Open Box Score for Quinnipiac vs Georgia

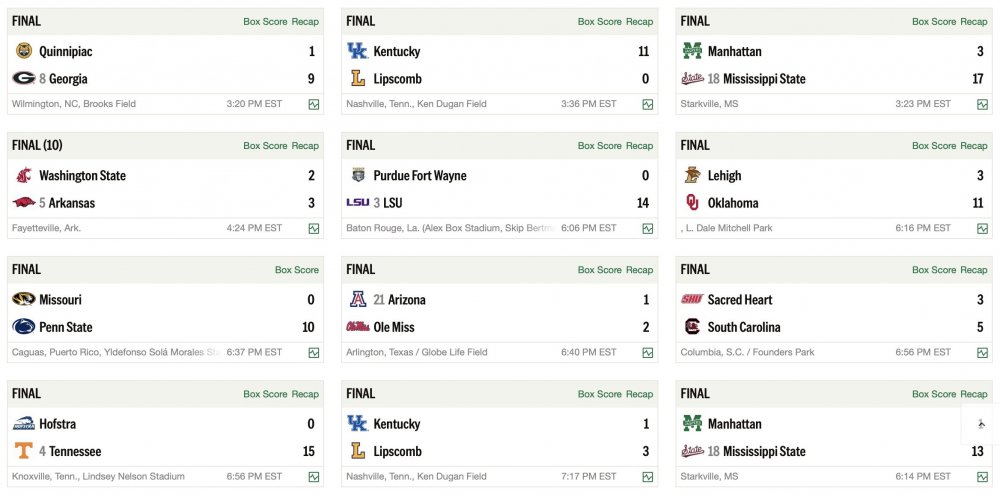(x=265, y=22)
